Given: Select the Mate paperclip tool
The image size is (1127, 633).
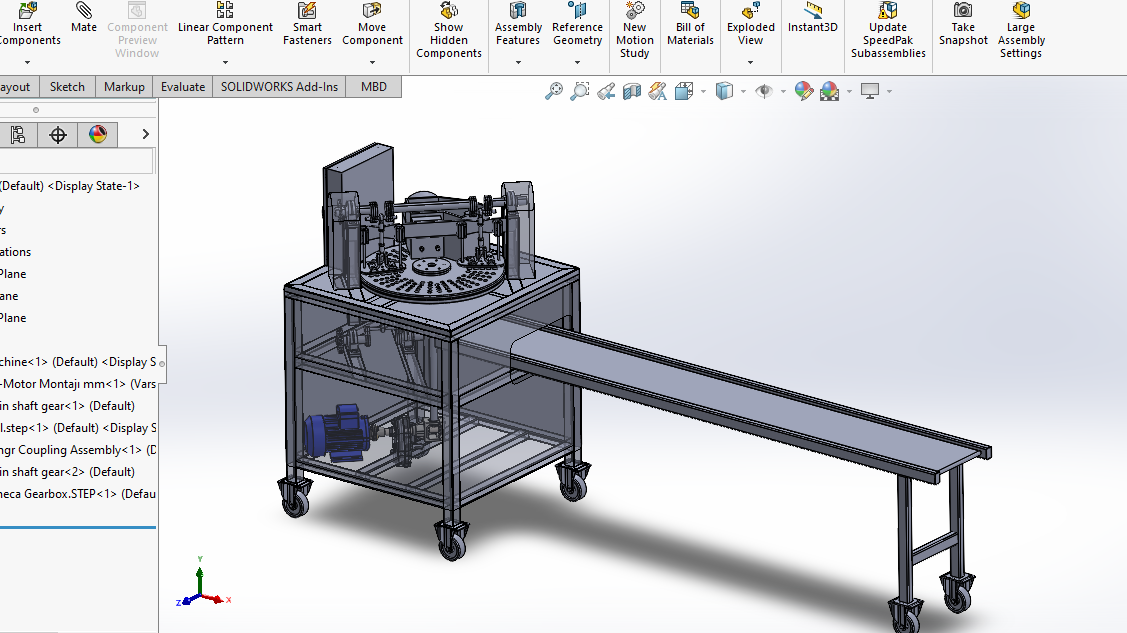Looking at the screenshot, I should 83,18.
